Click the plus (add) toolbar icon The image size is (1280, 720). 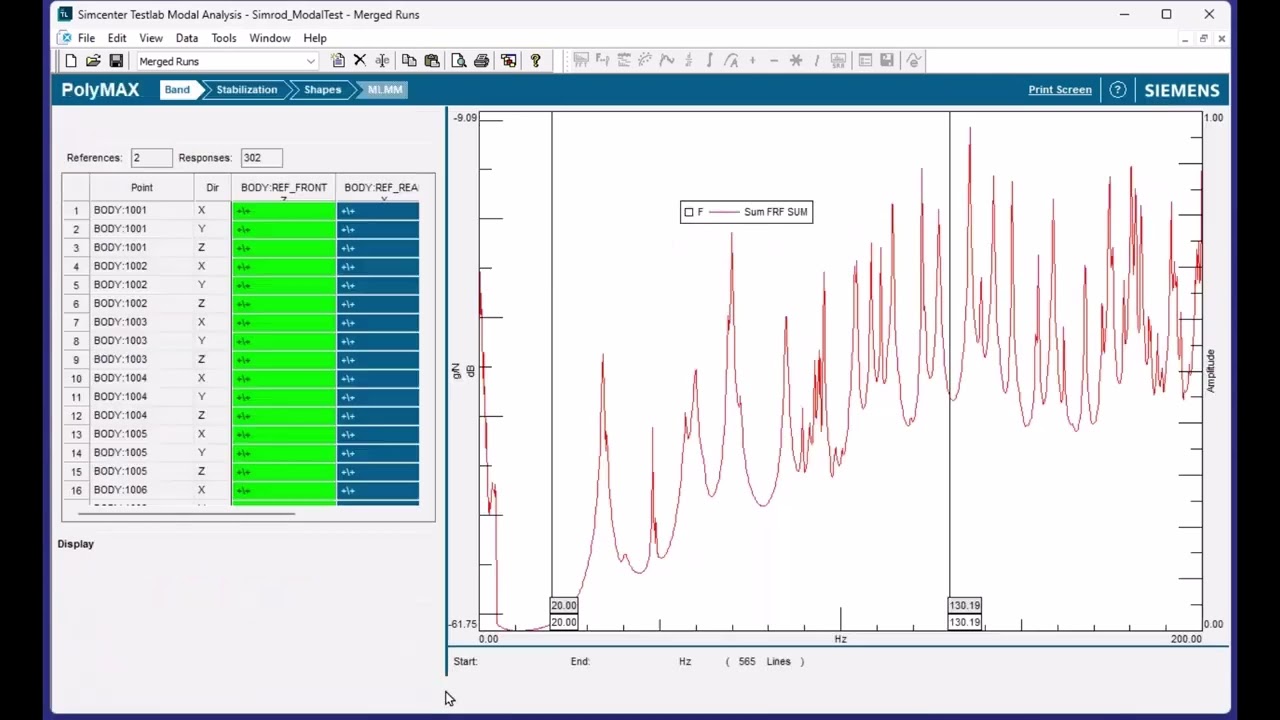(x=753, y=61)
